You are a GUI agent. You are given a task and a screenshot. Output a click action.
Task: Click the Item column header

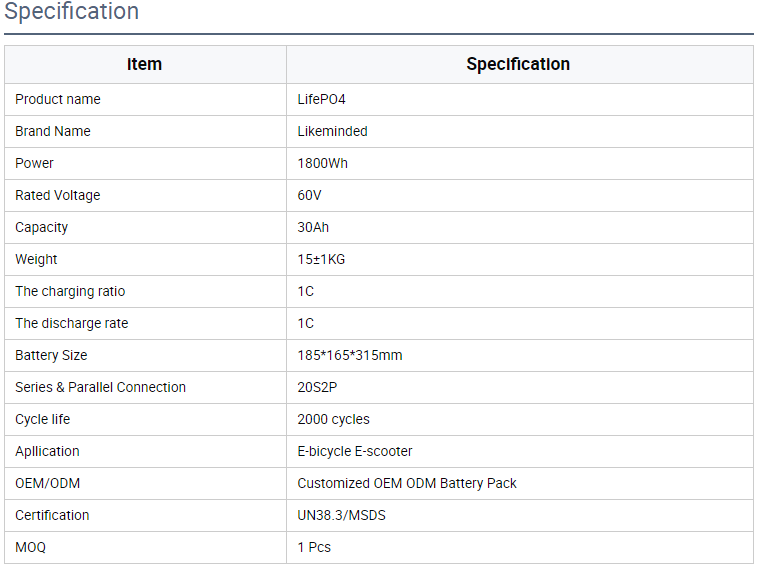point(144,64)
